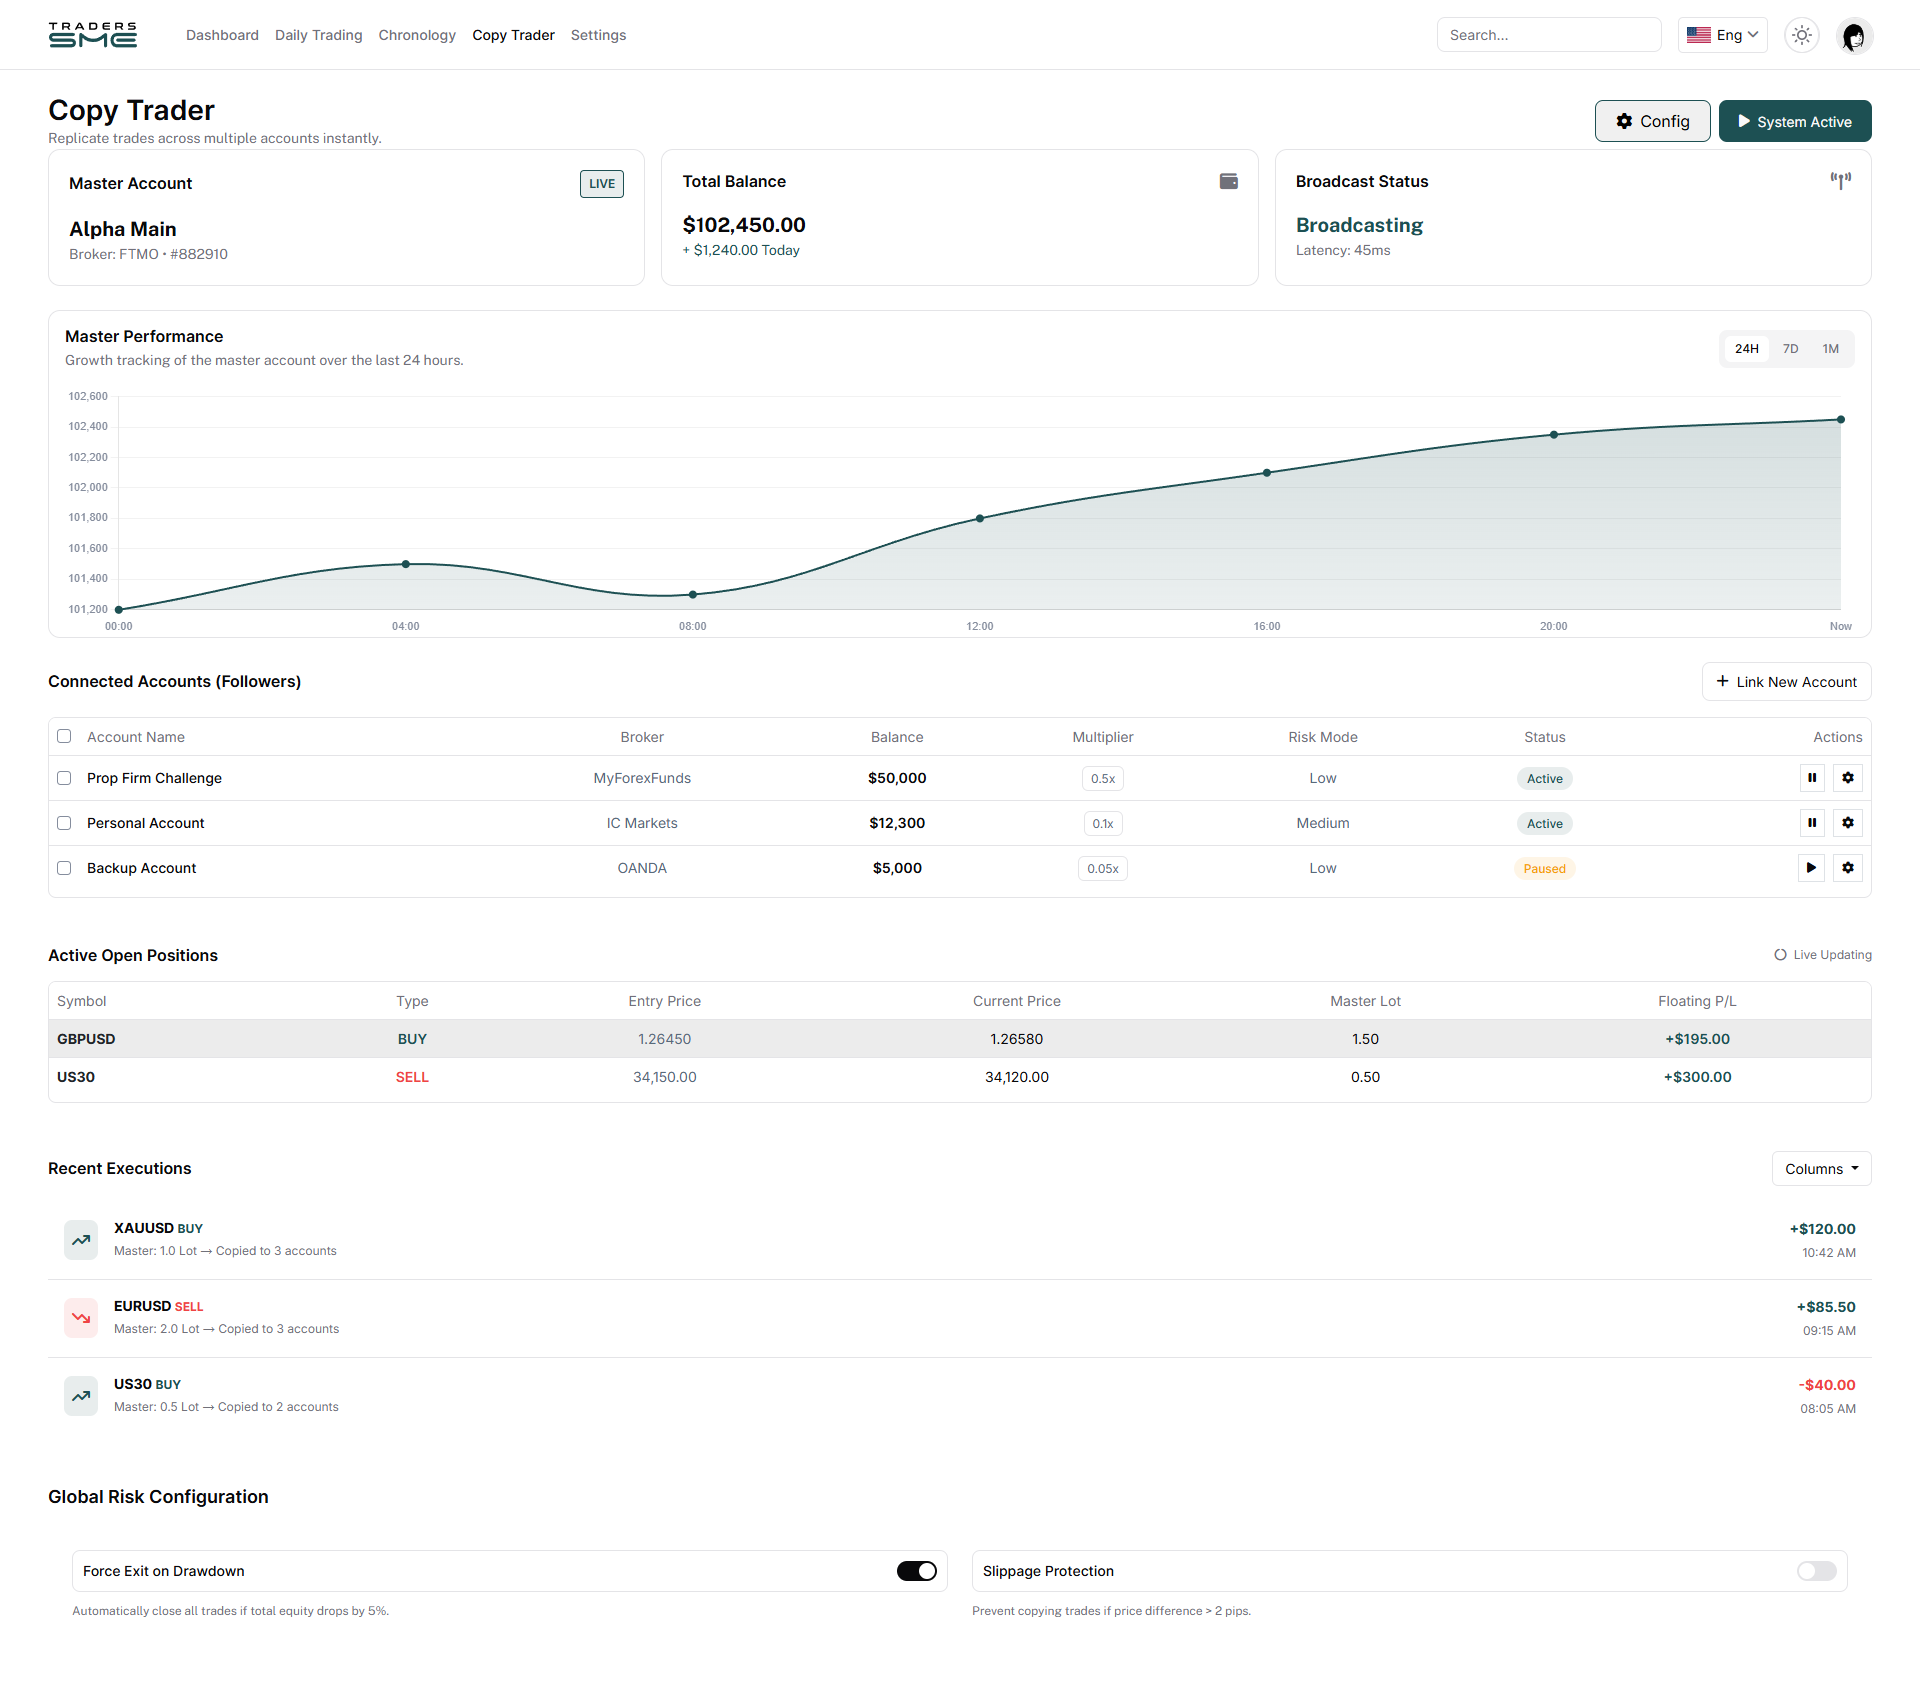Screen dimensions: 1920x1684
Task: Pause copying for Prop Firm Challenge account
Action: point(1811,778)
